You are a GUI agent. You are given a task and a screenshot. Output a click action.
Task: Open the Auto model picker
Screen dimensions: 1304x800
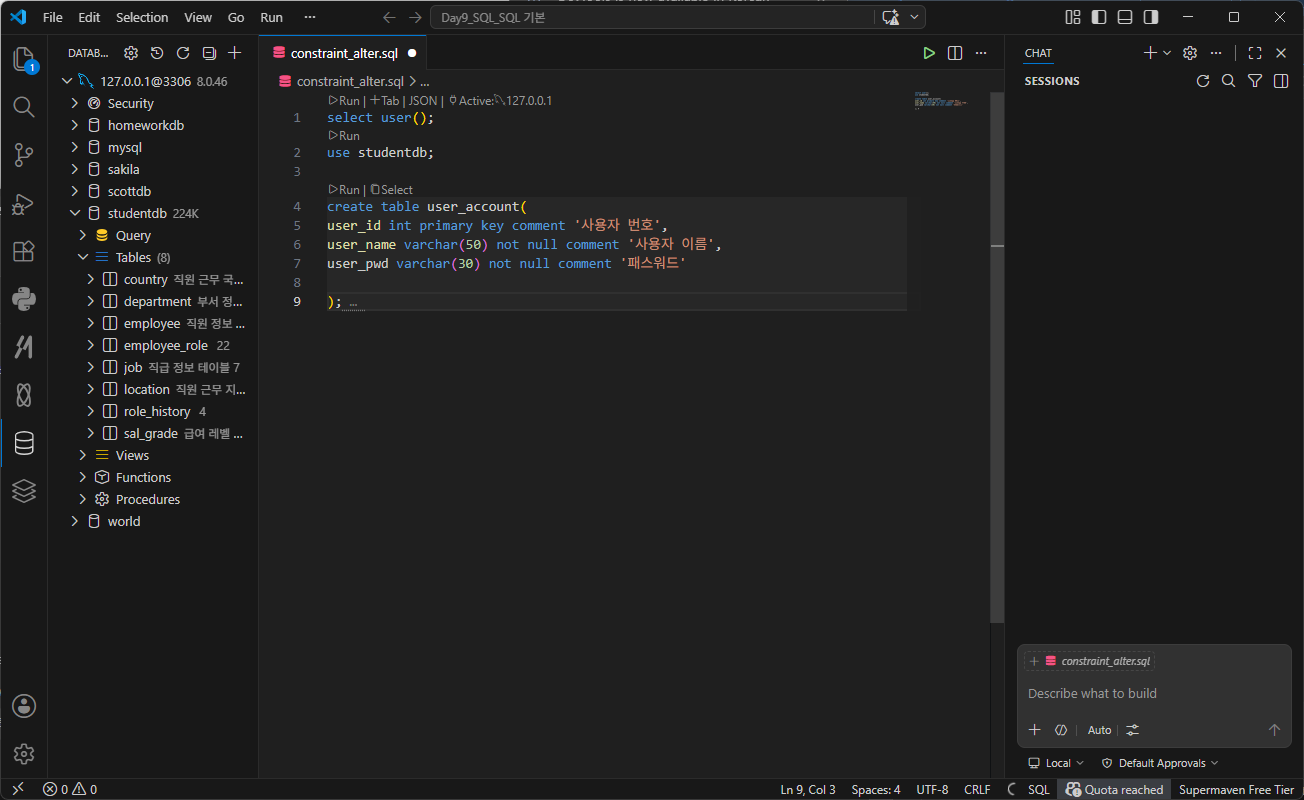pos(1099,730)
